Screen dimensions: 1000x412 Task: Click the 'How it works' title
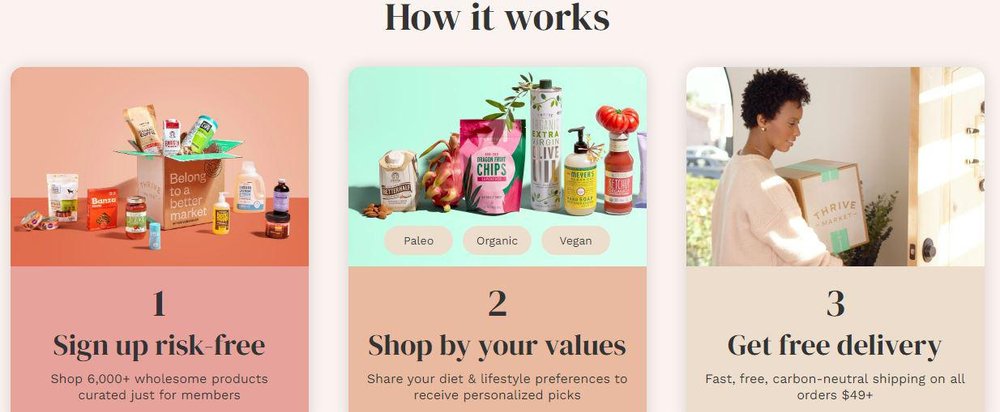pyautogui.click(x=497, y=17)
